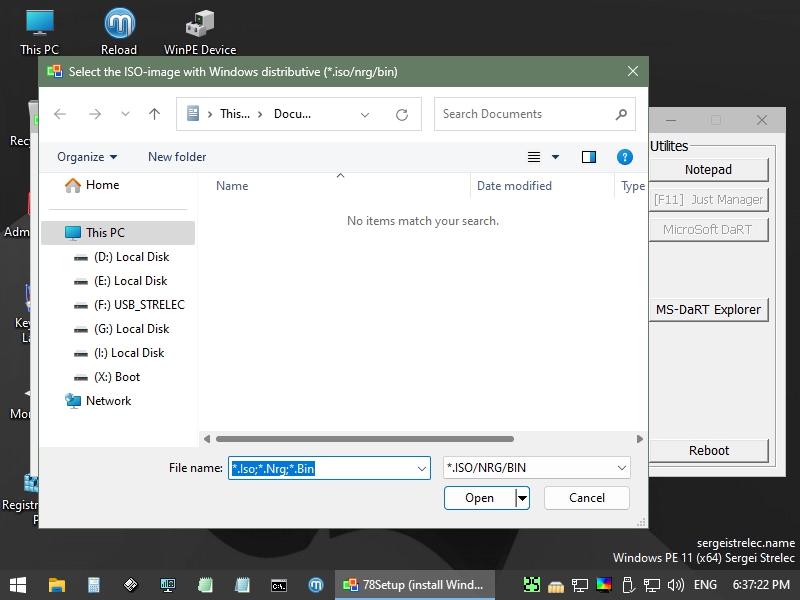
Task: Click the MS-DaRT Explorer button
Action: click(708, 309)
